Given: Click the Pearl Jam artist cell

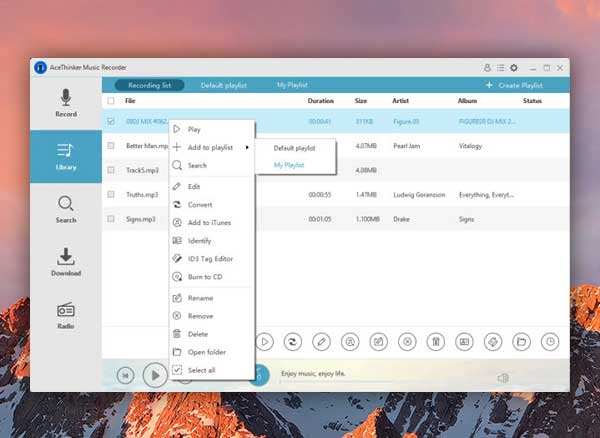Looking at the screenshot, I should pos(406,146).
